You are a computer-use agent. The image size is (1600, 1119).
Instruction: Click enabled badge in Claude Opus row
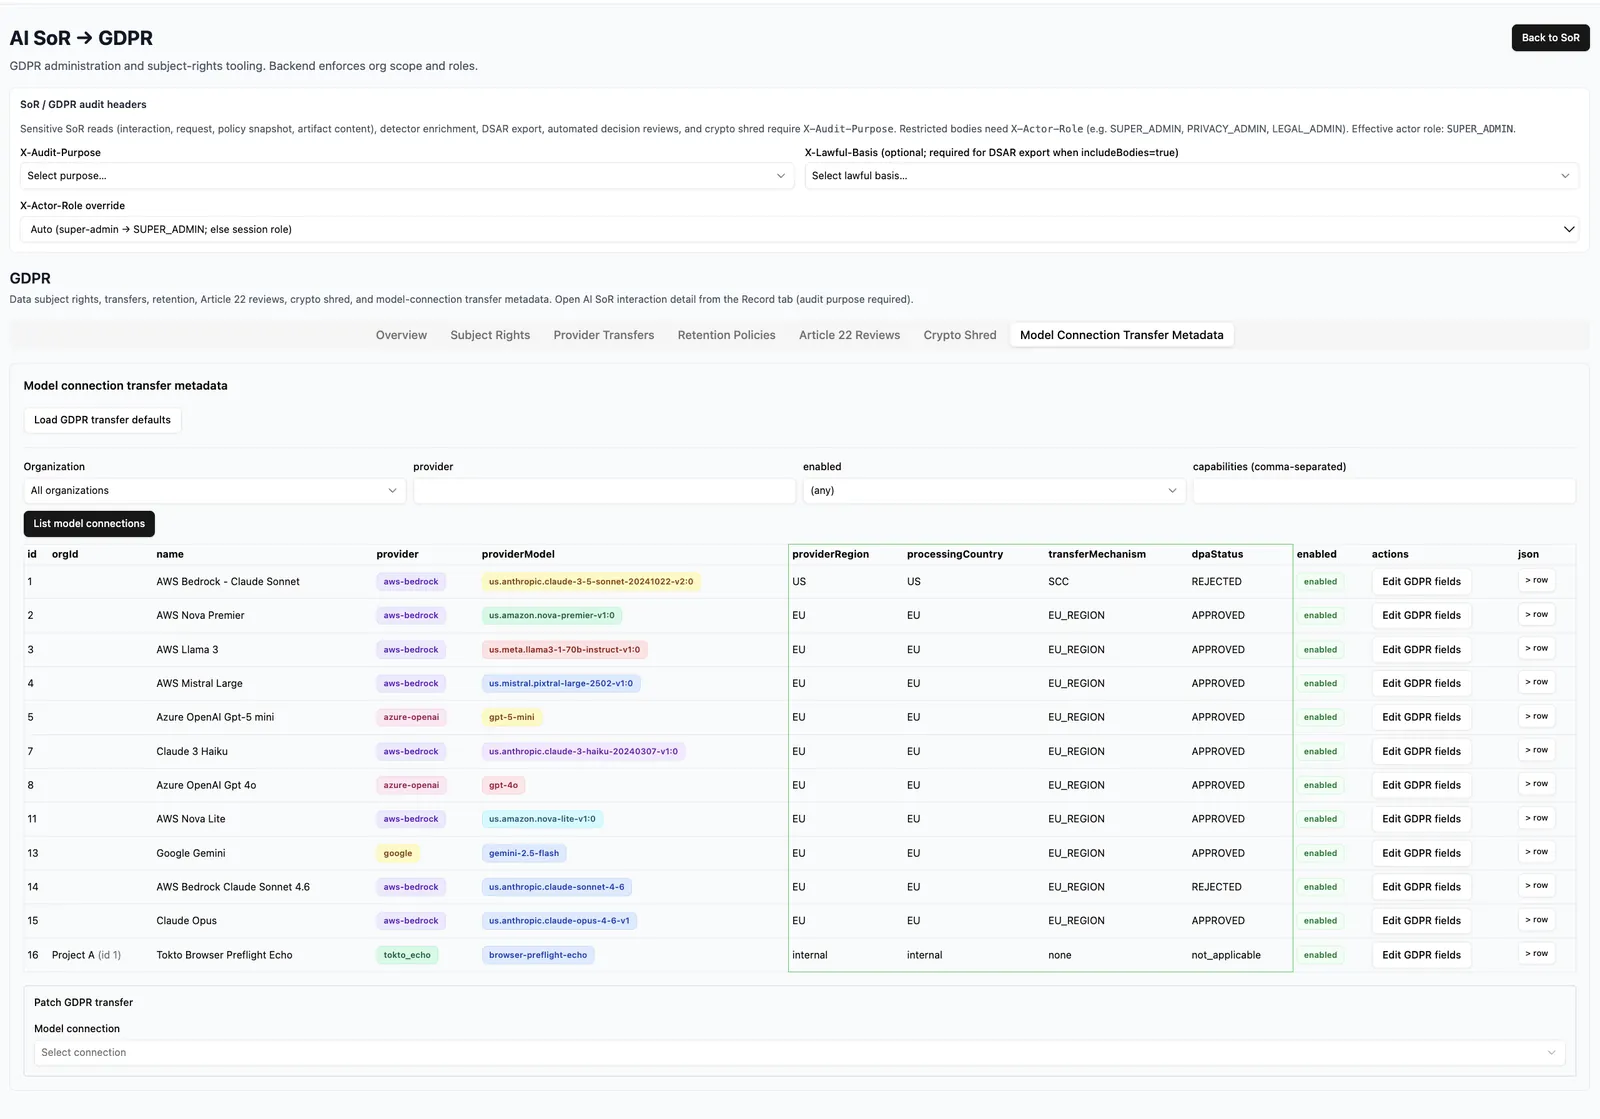pyautogui.click(x=1320, y=921)
